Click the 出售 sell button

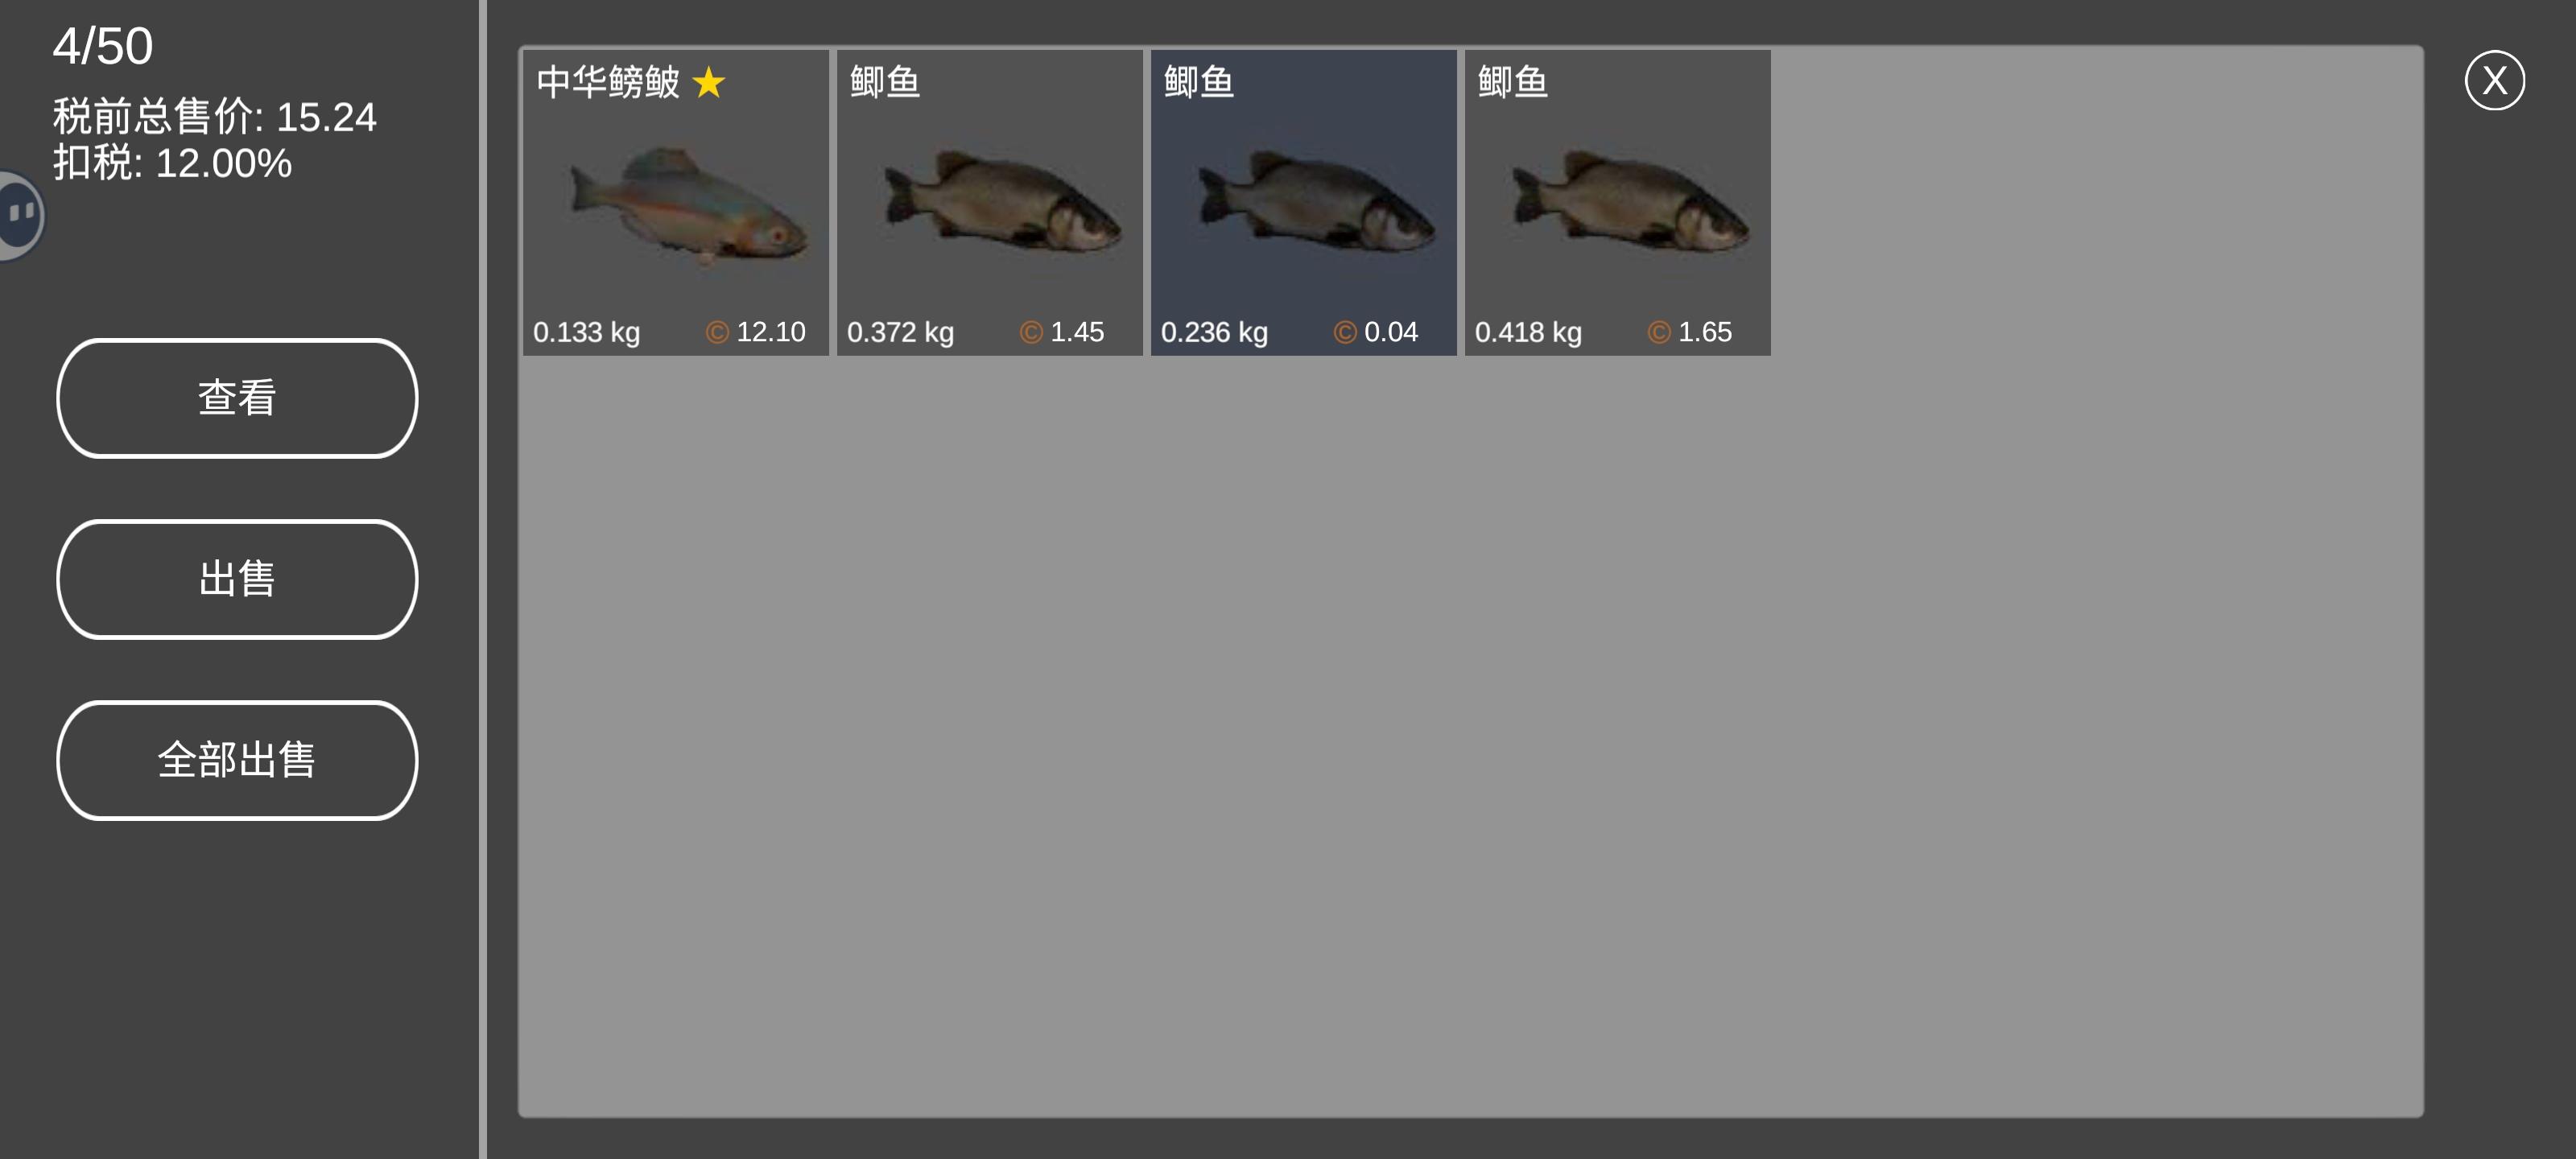click(237, 579)
